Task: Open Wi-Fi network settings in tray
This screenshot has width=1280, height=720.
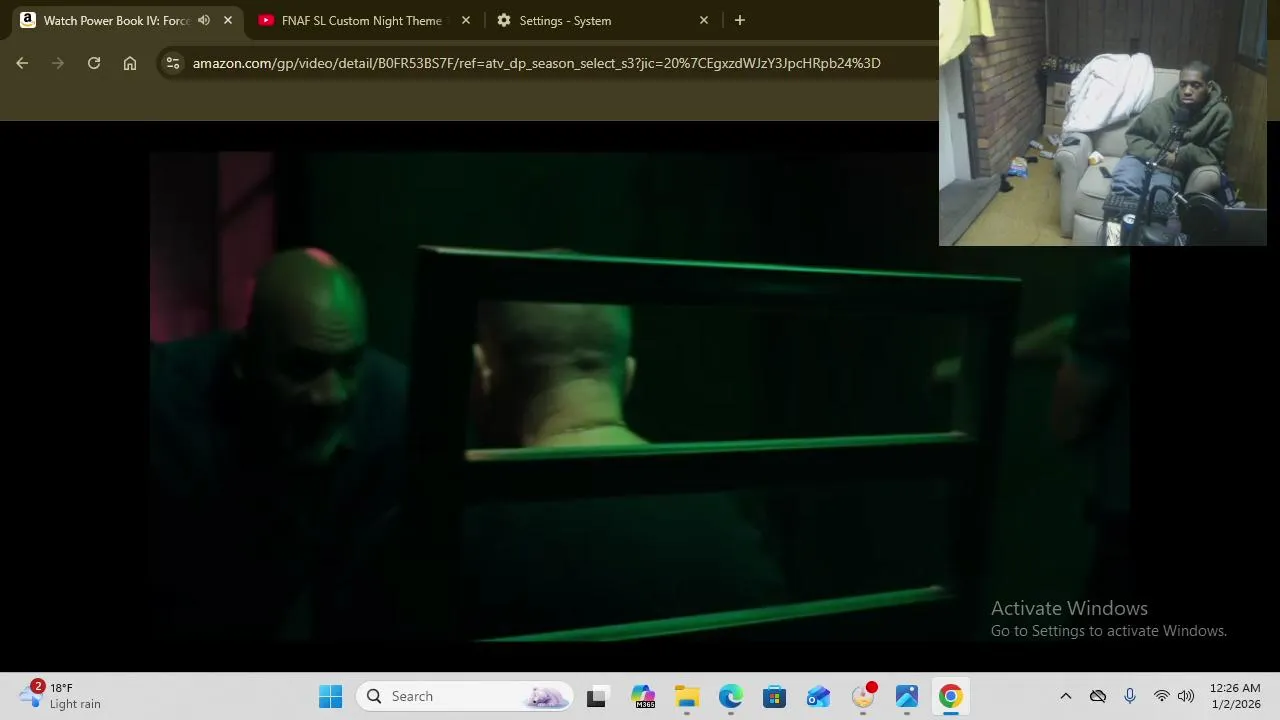Action: coord(1162,696)
